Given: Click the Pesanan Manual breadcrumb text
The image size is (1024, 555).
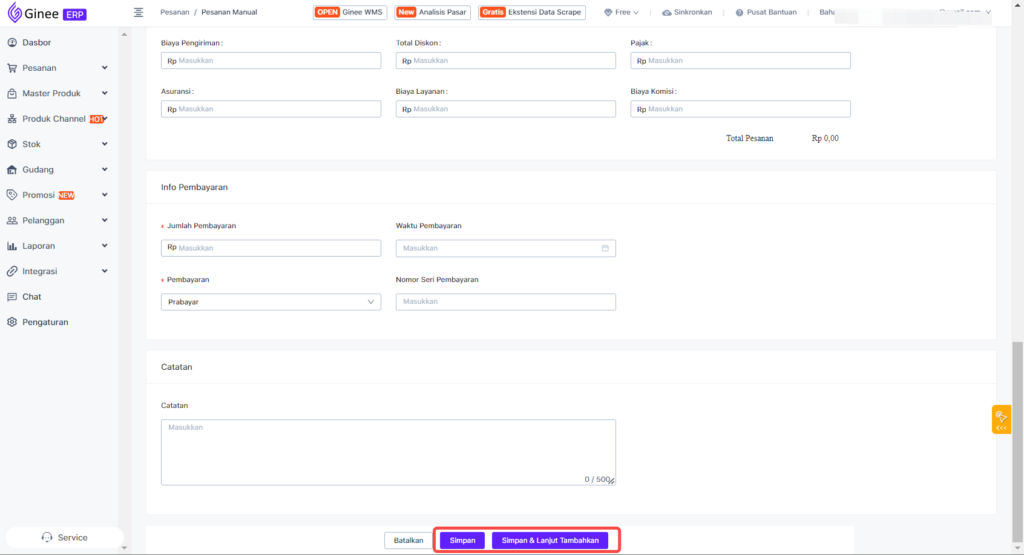Looking at the screenshot, I should (x=229, y=12).
